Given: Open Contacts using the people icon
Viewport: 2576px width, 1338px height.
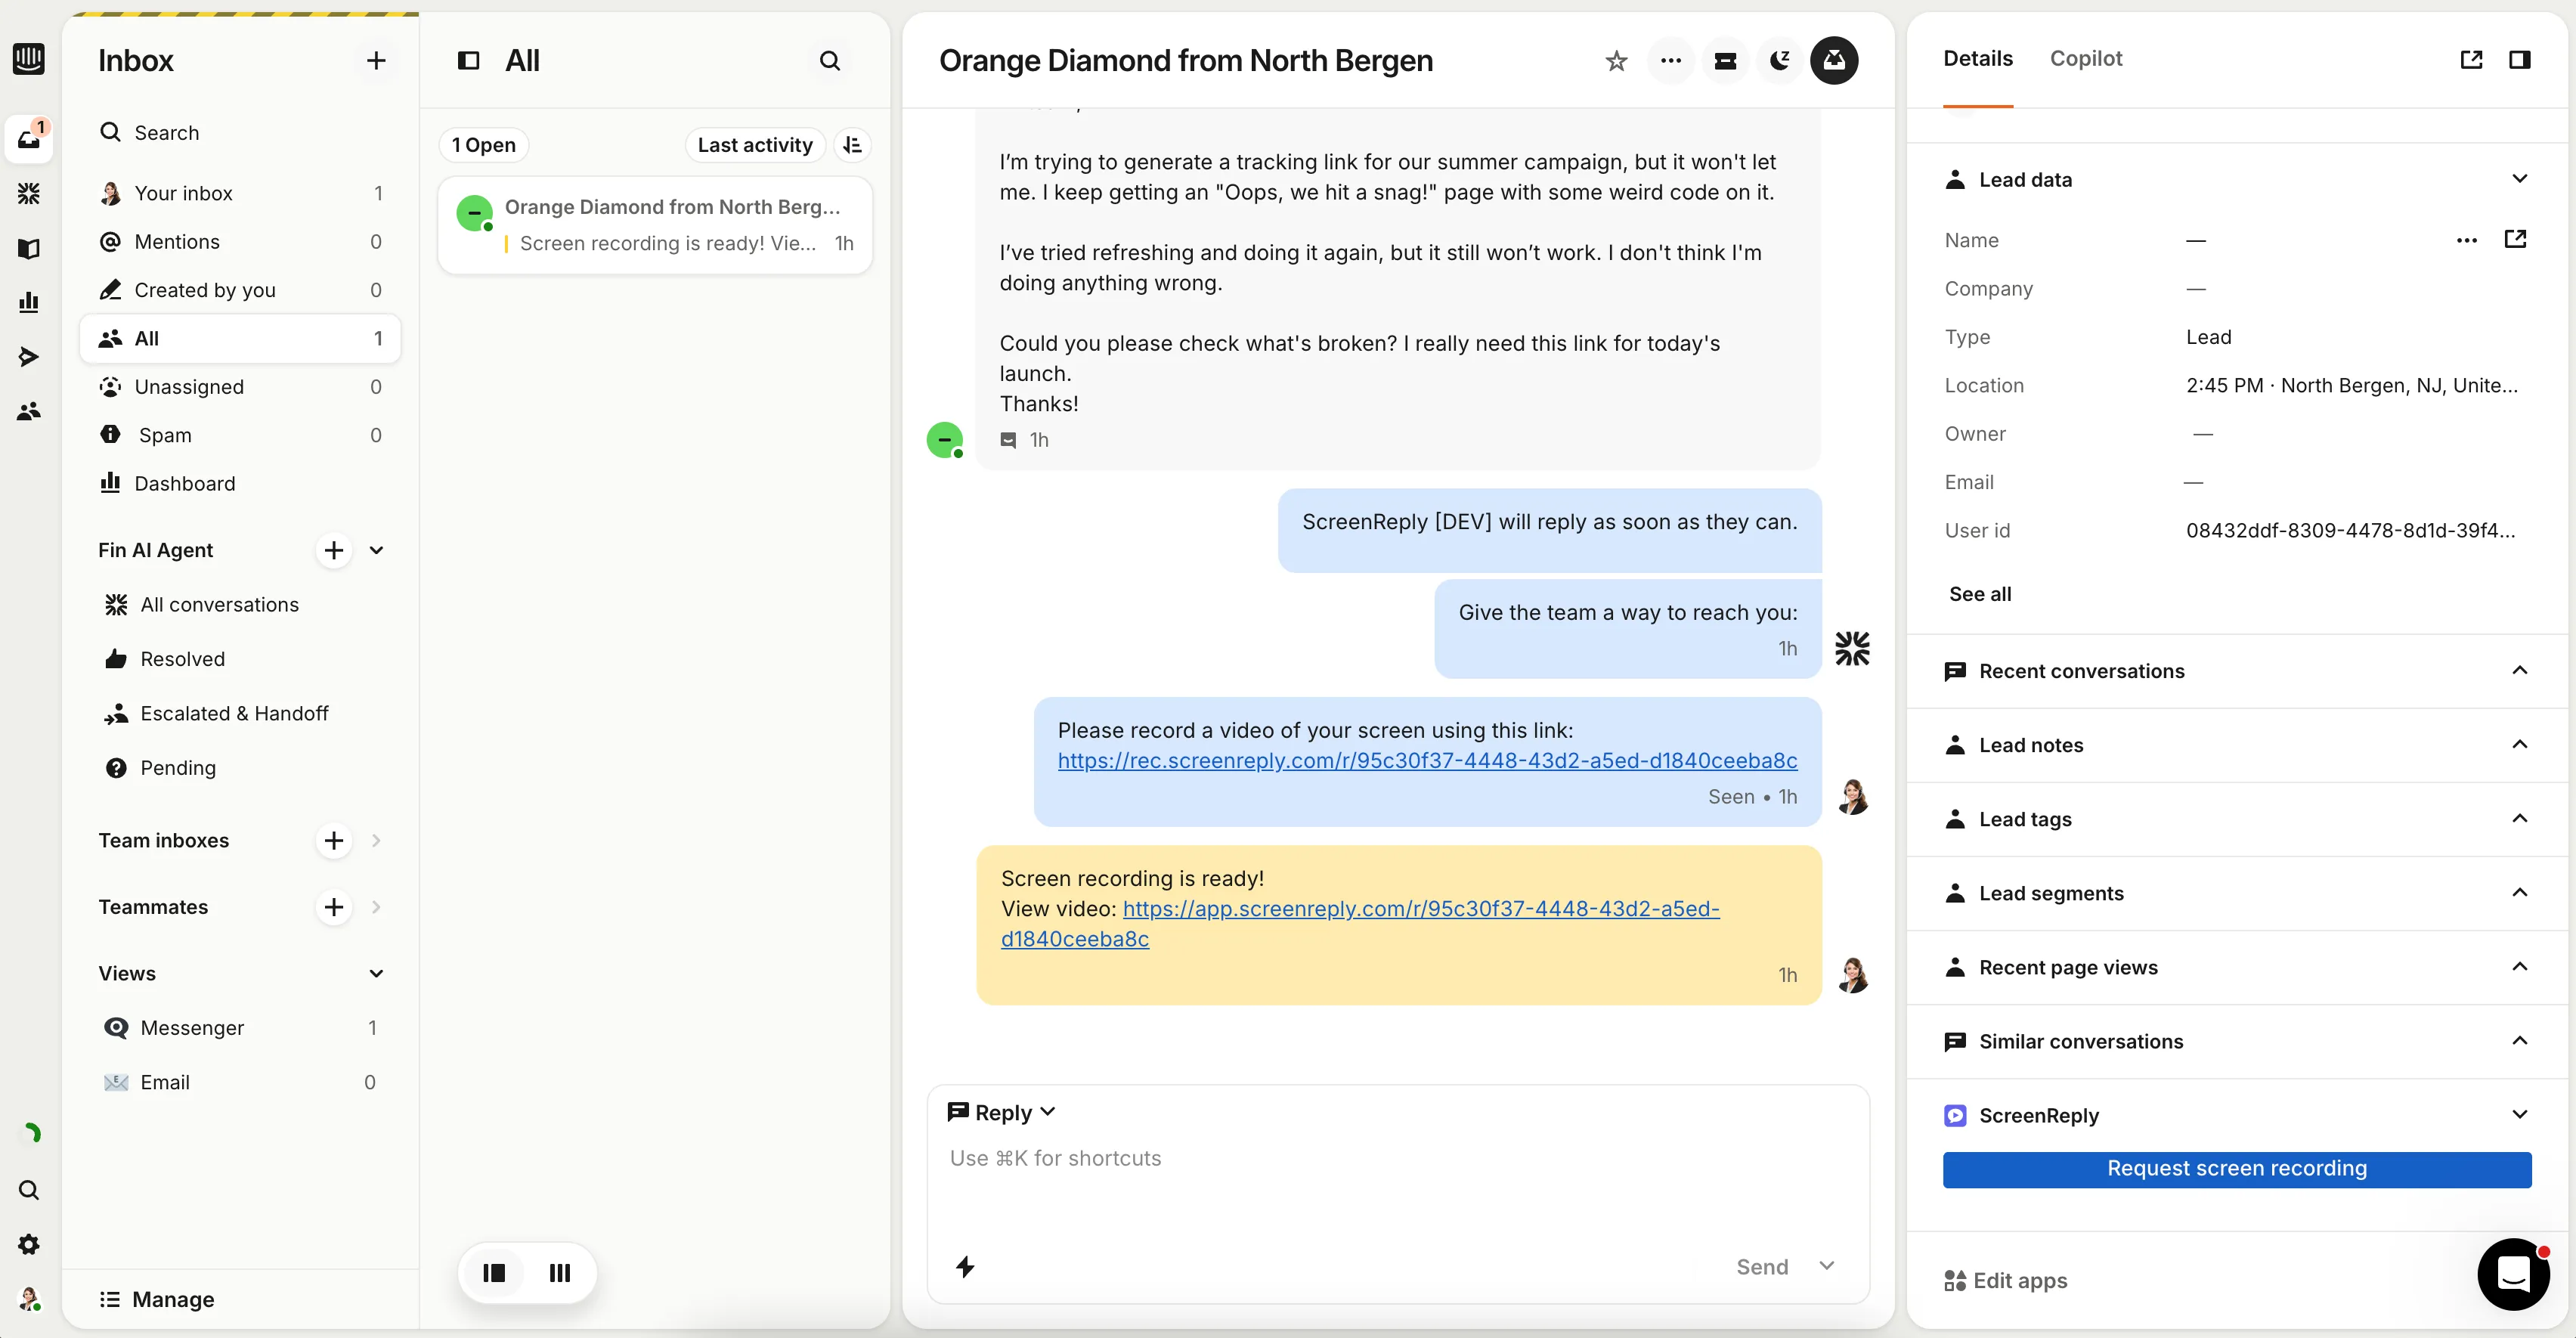Looking at the screenshot, I should [29, 411].
